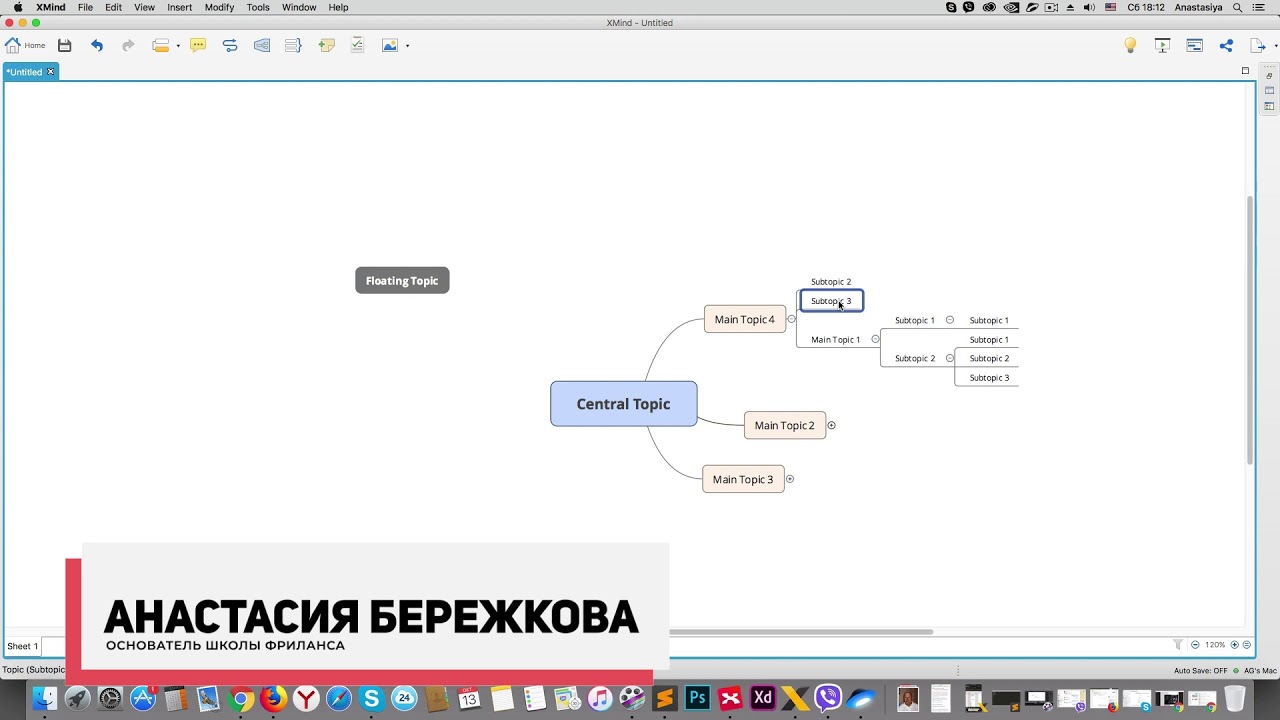Open the insert topic dropdown arrow
1280x720 pixels.
178,46
